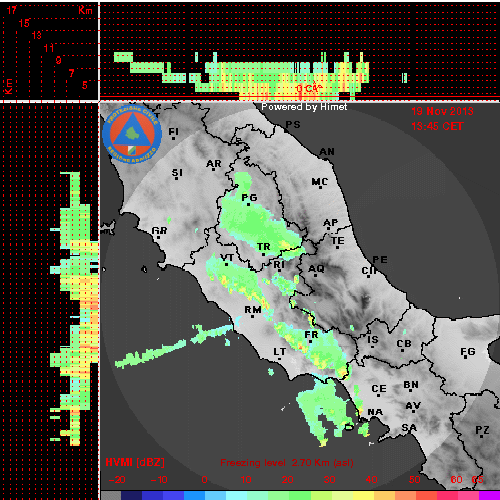Click the 17 Km altitude scale label

[12, 10]
